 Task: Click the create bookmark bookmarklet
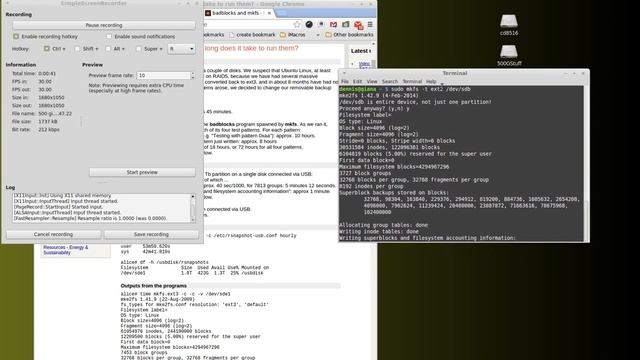(x=252, y=35)
